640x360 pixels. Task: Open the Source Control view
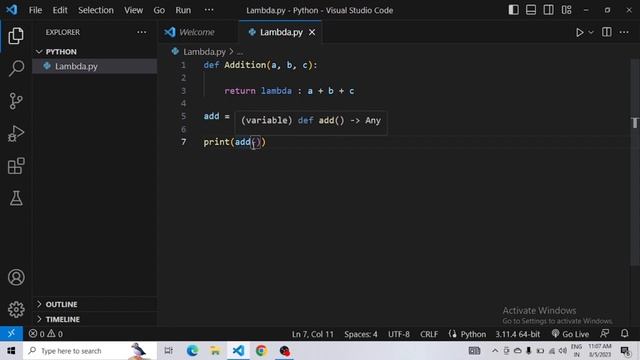[16, 101]
